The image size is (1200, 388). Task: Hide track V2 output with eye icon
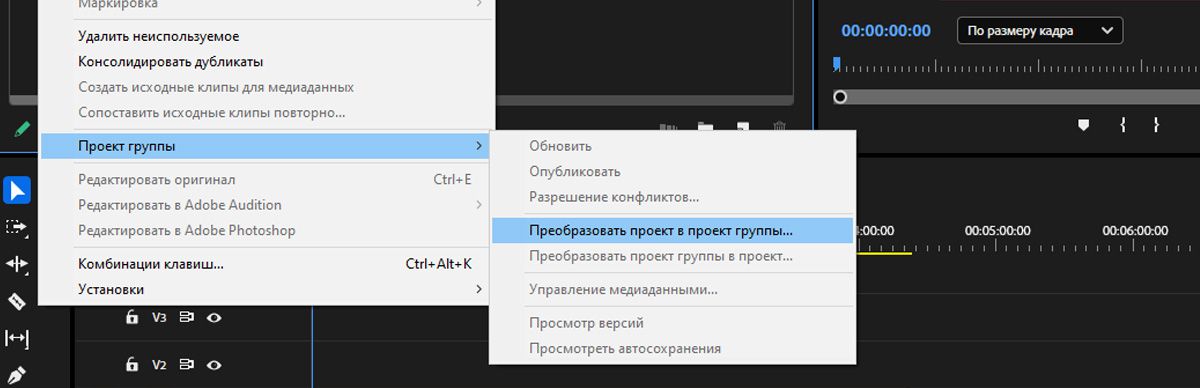point(214,364)
